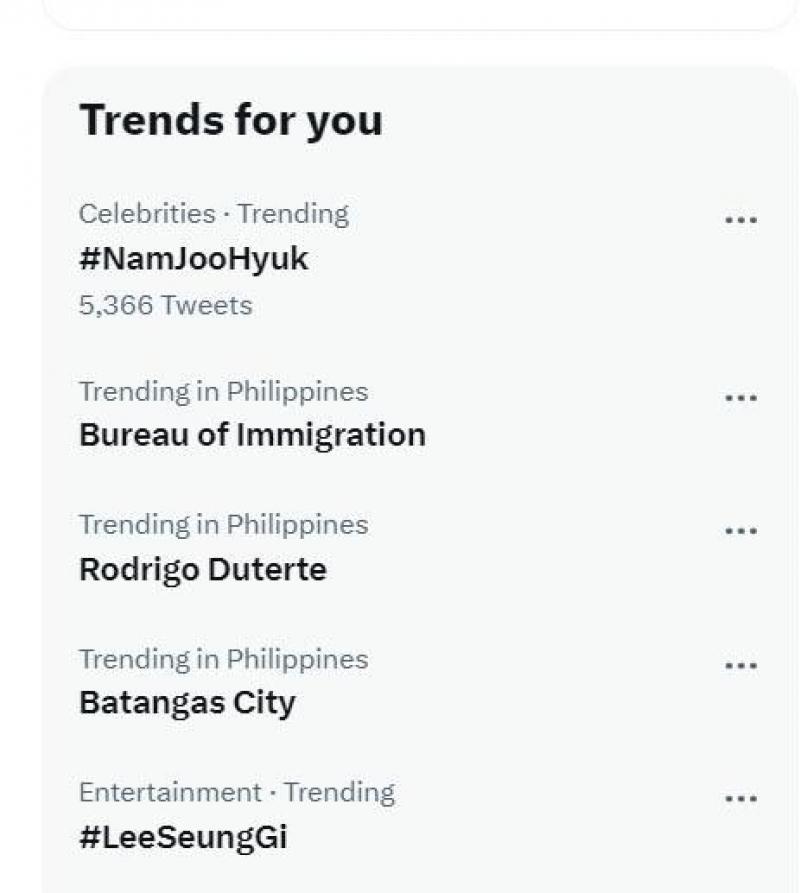Click "Trending in Philippines" above Batangas City
The image size is (800, 893).
pos(223,659)
